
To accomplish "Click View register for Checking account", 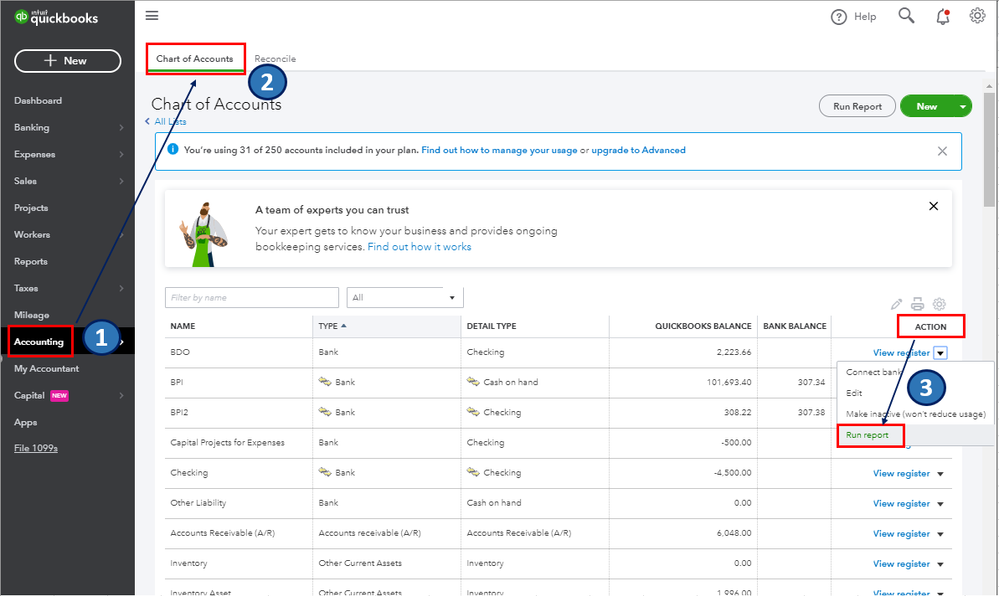I will tap(901, 474).
